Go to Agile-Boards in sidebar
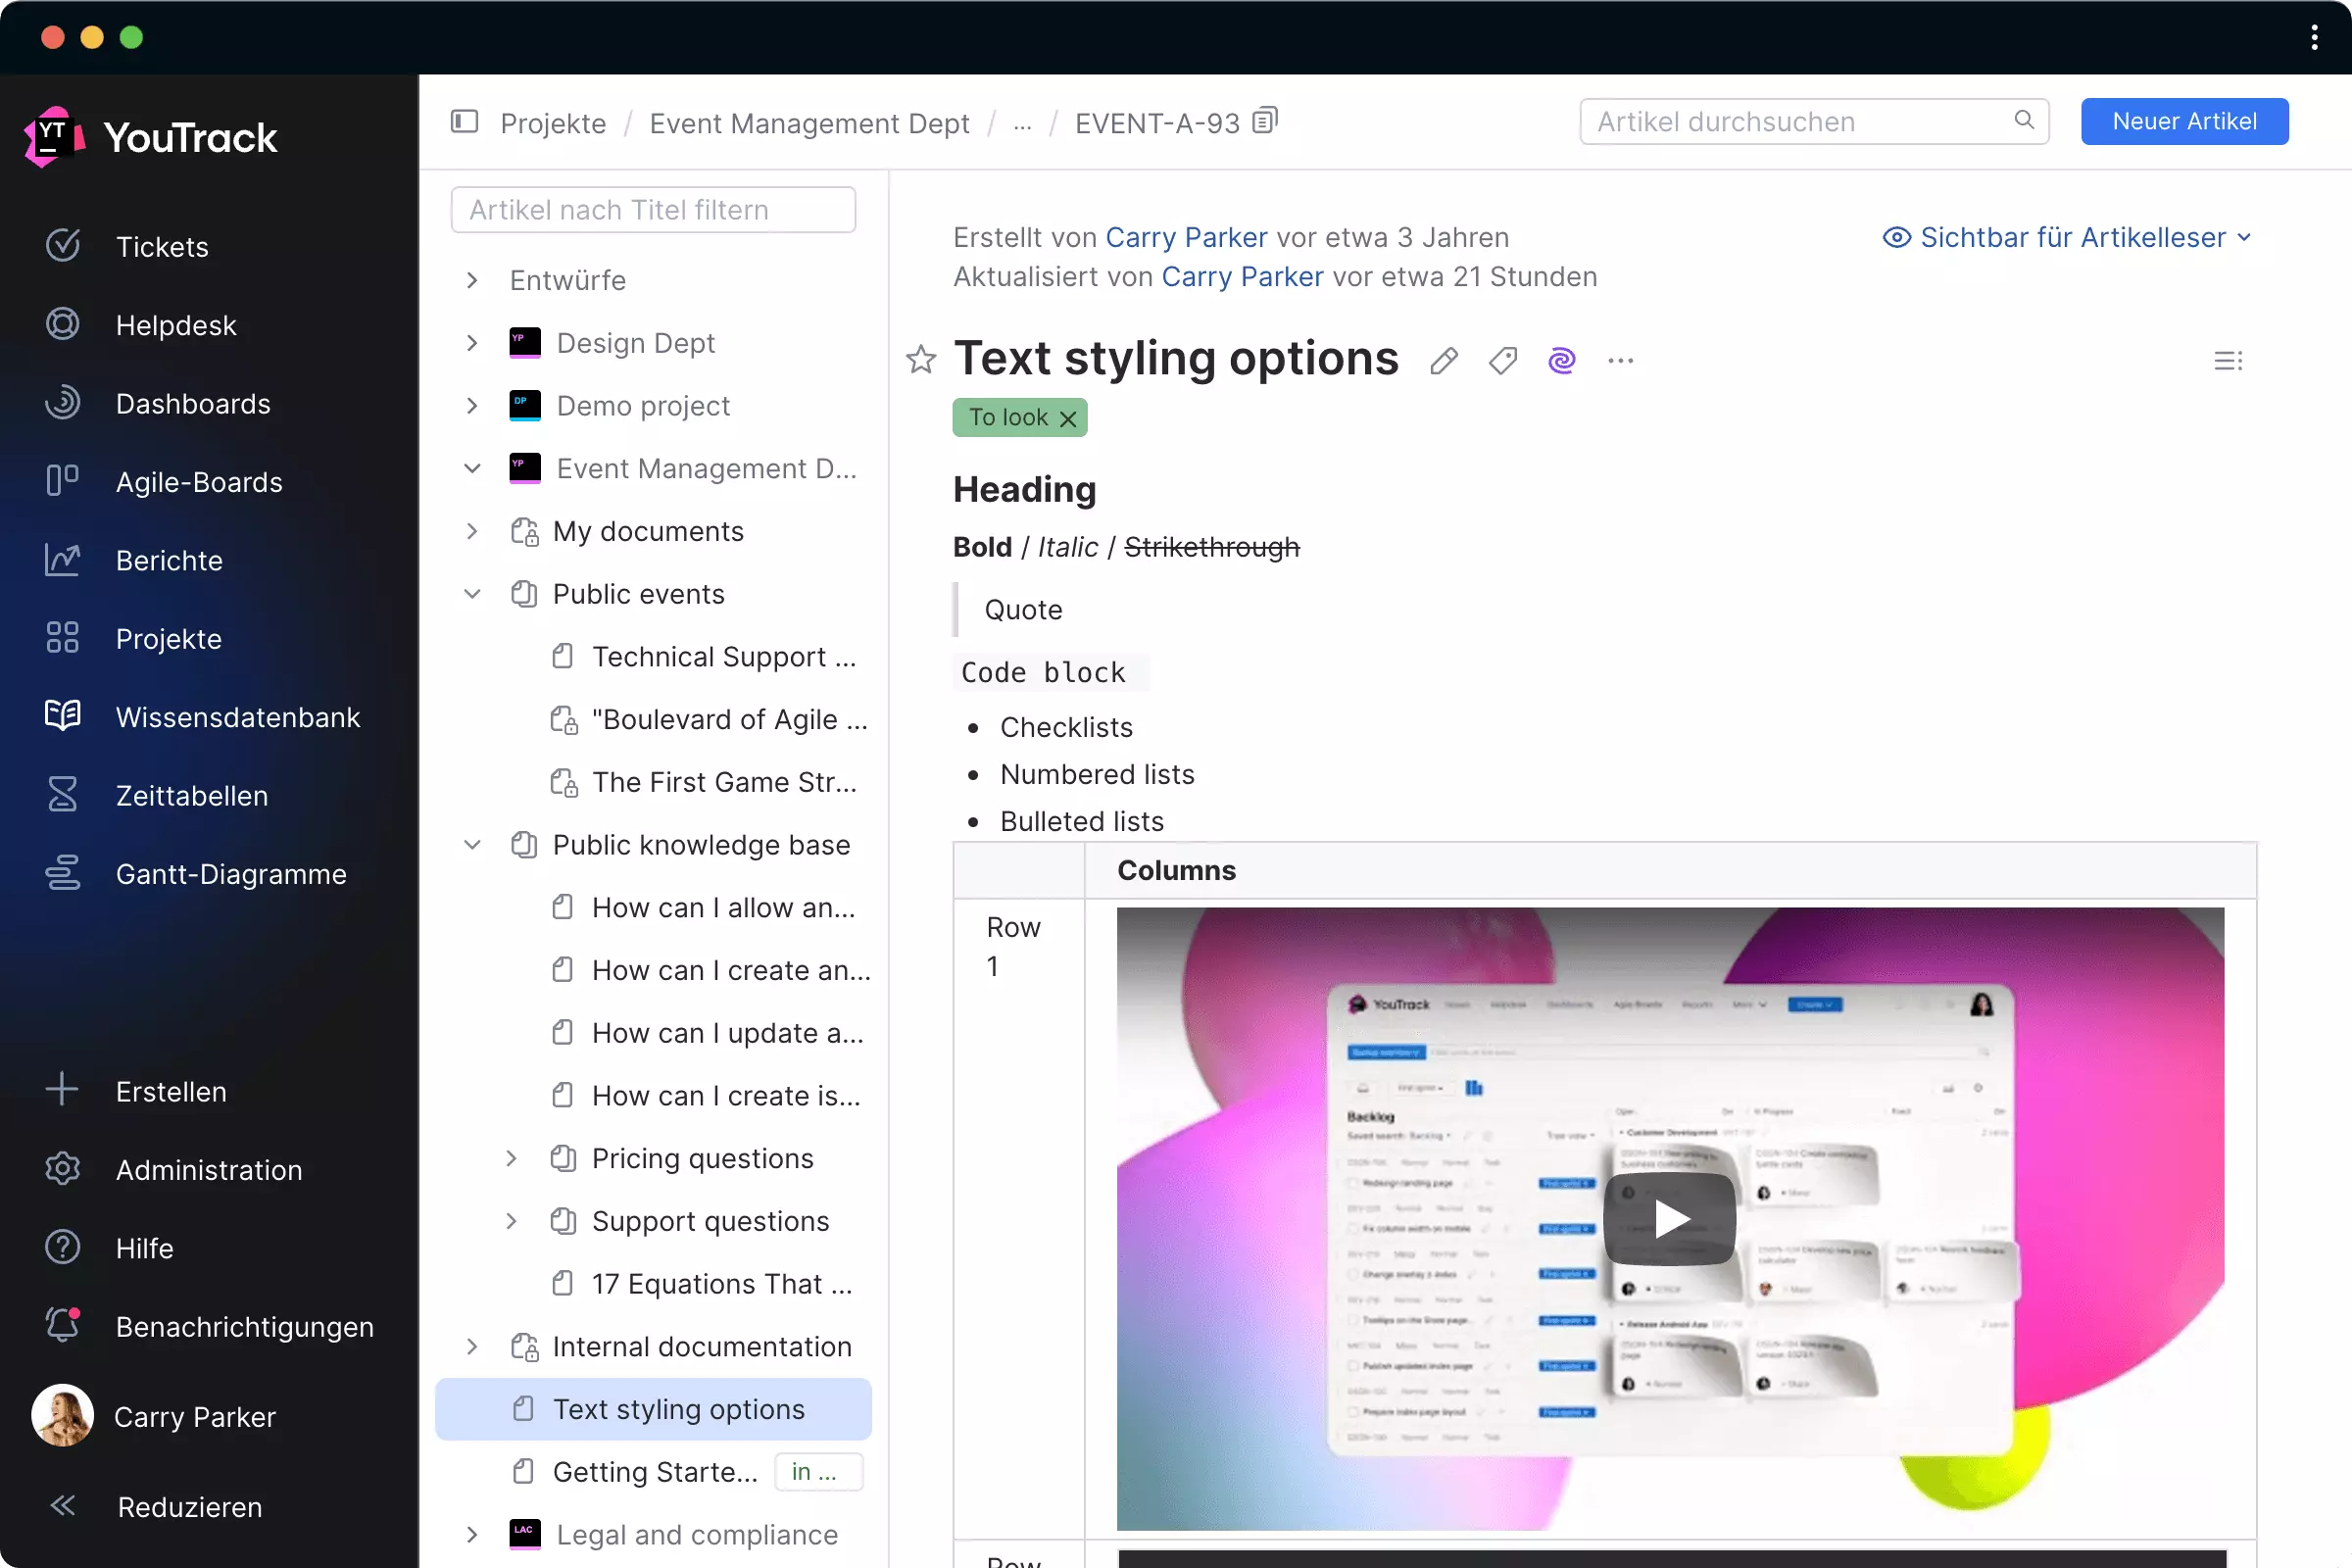 click(x=198, y=482)
